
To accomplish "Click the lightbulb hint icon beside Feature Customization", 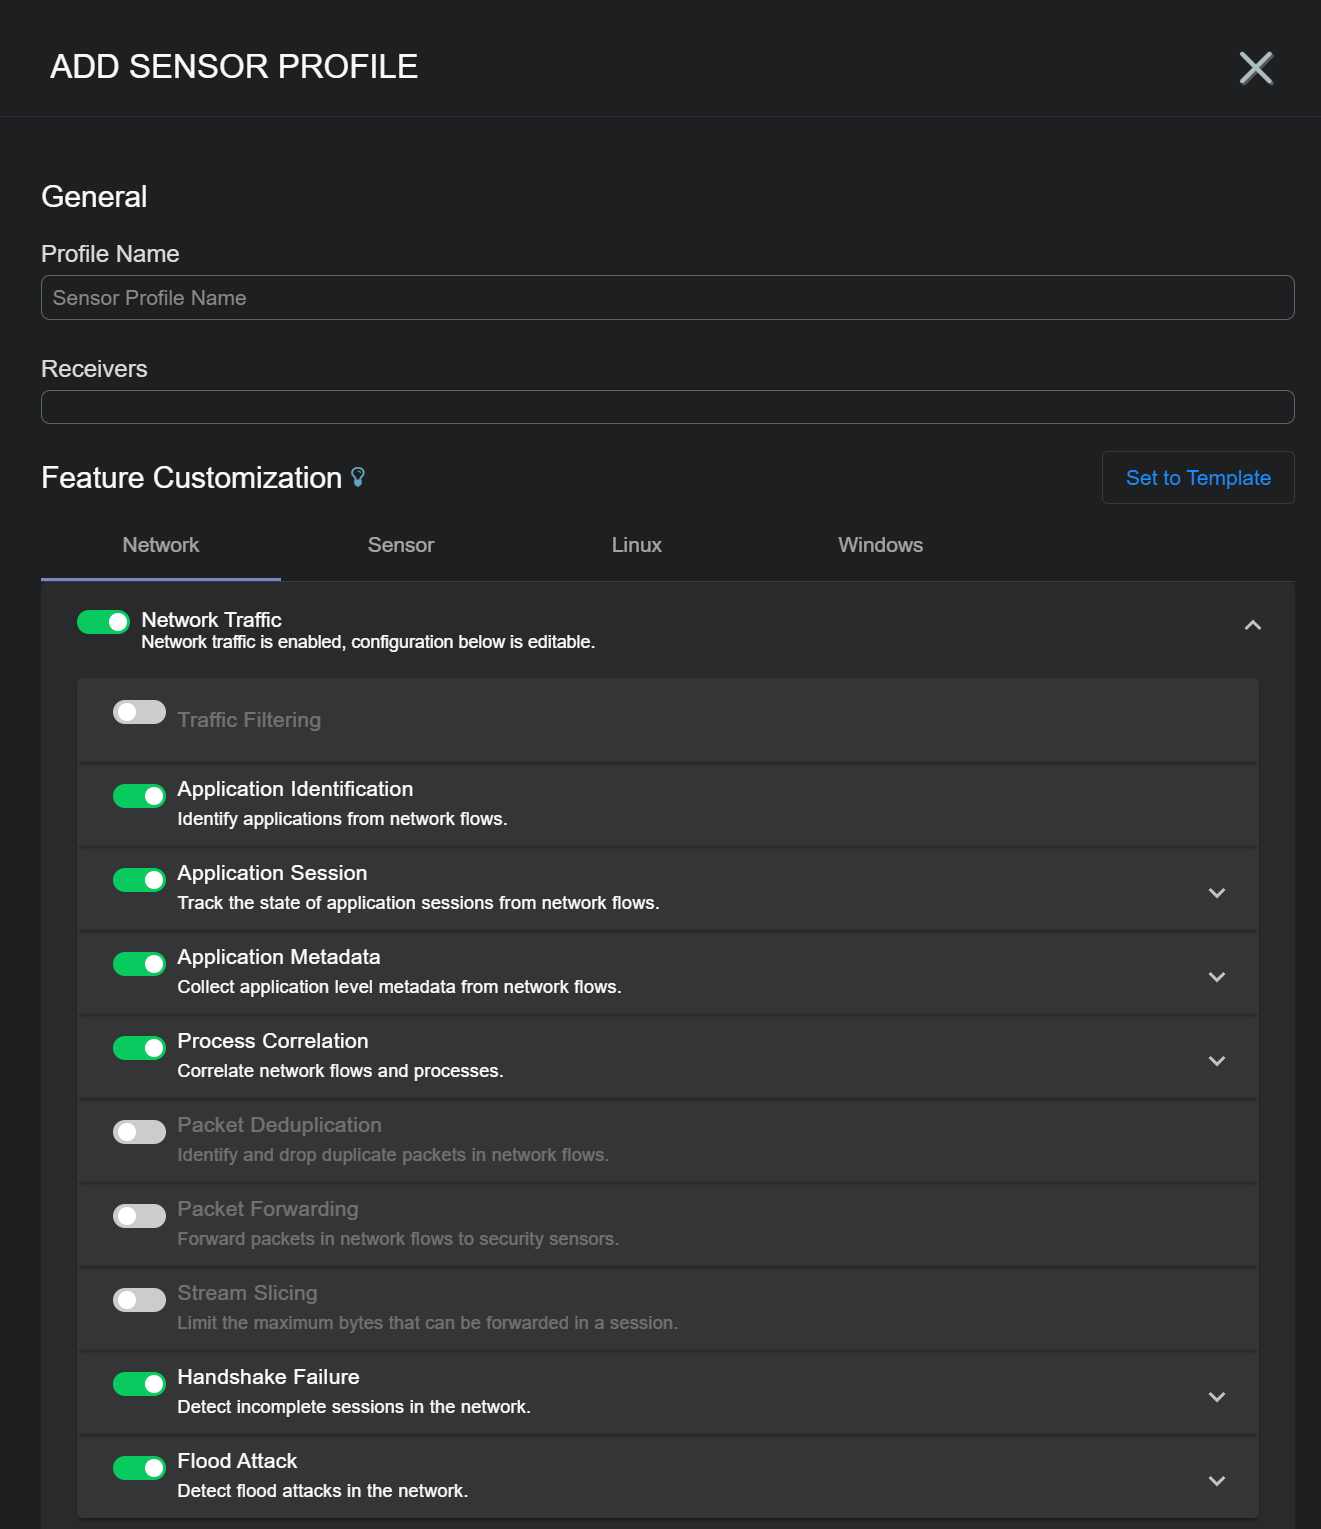I will (358, 478).
